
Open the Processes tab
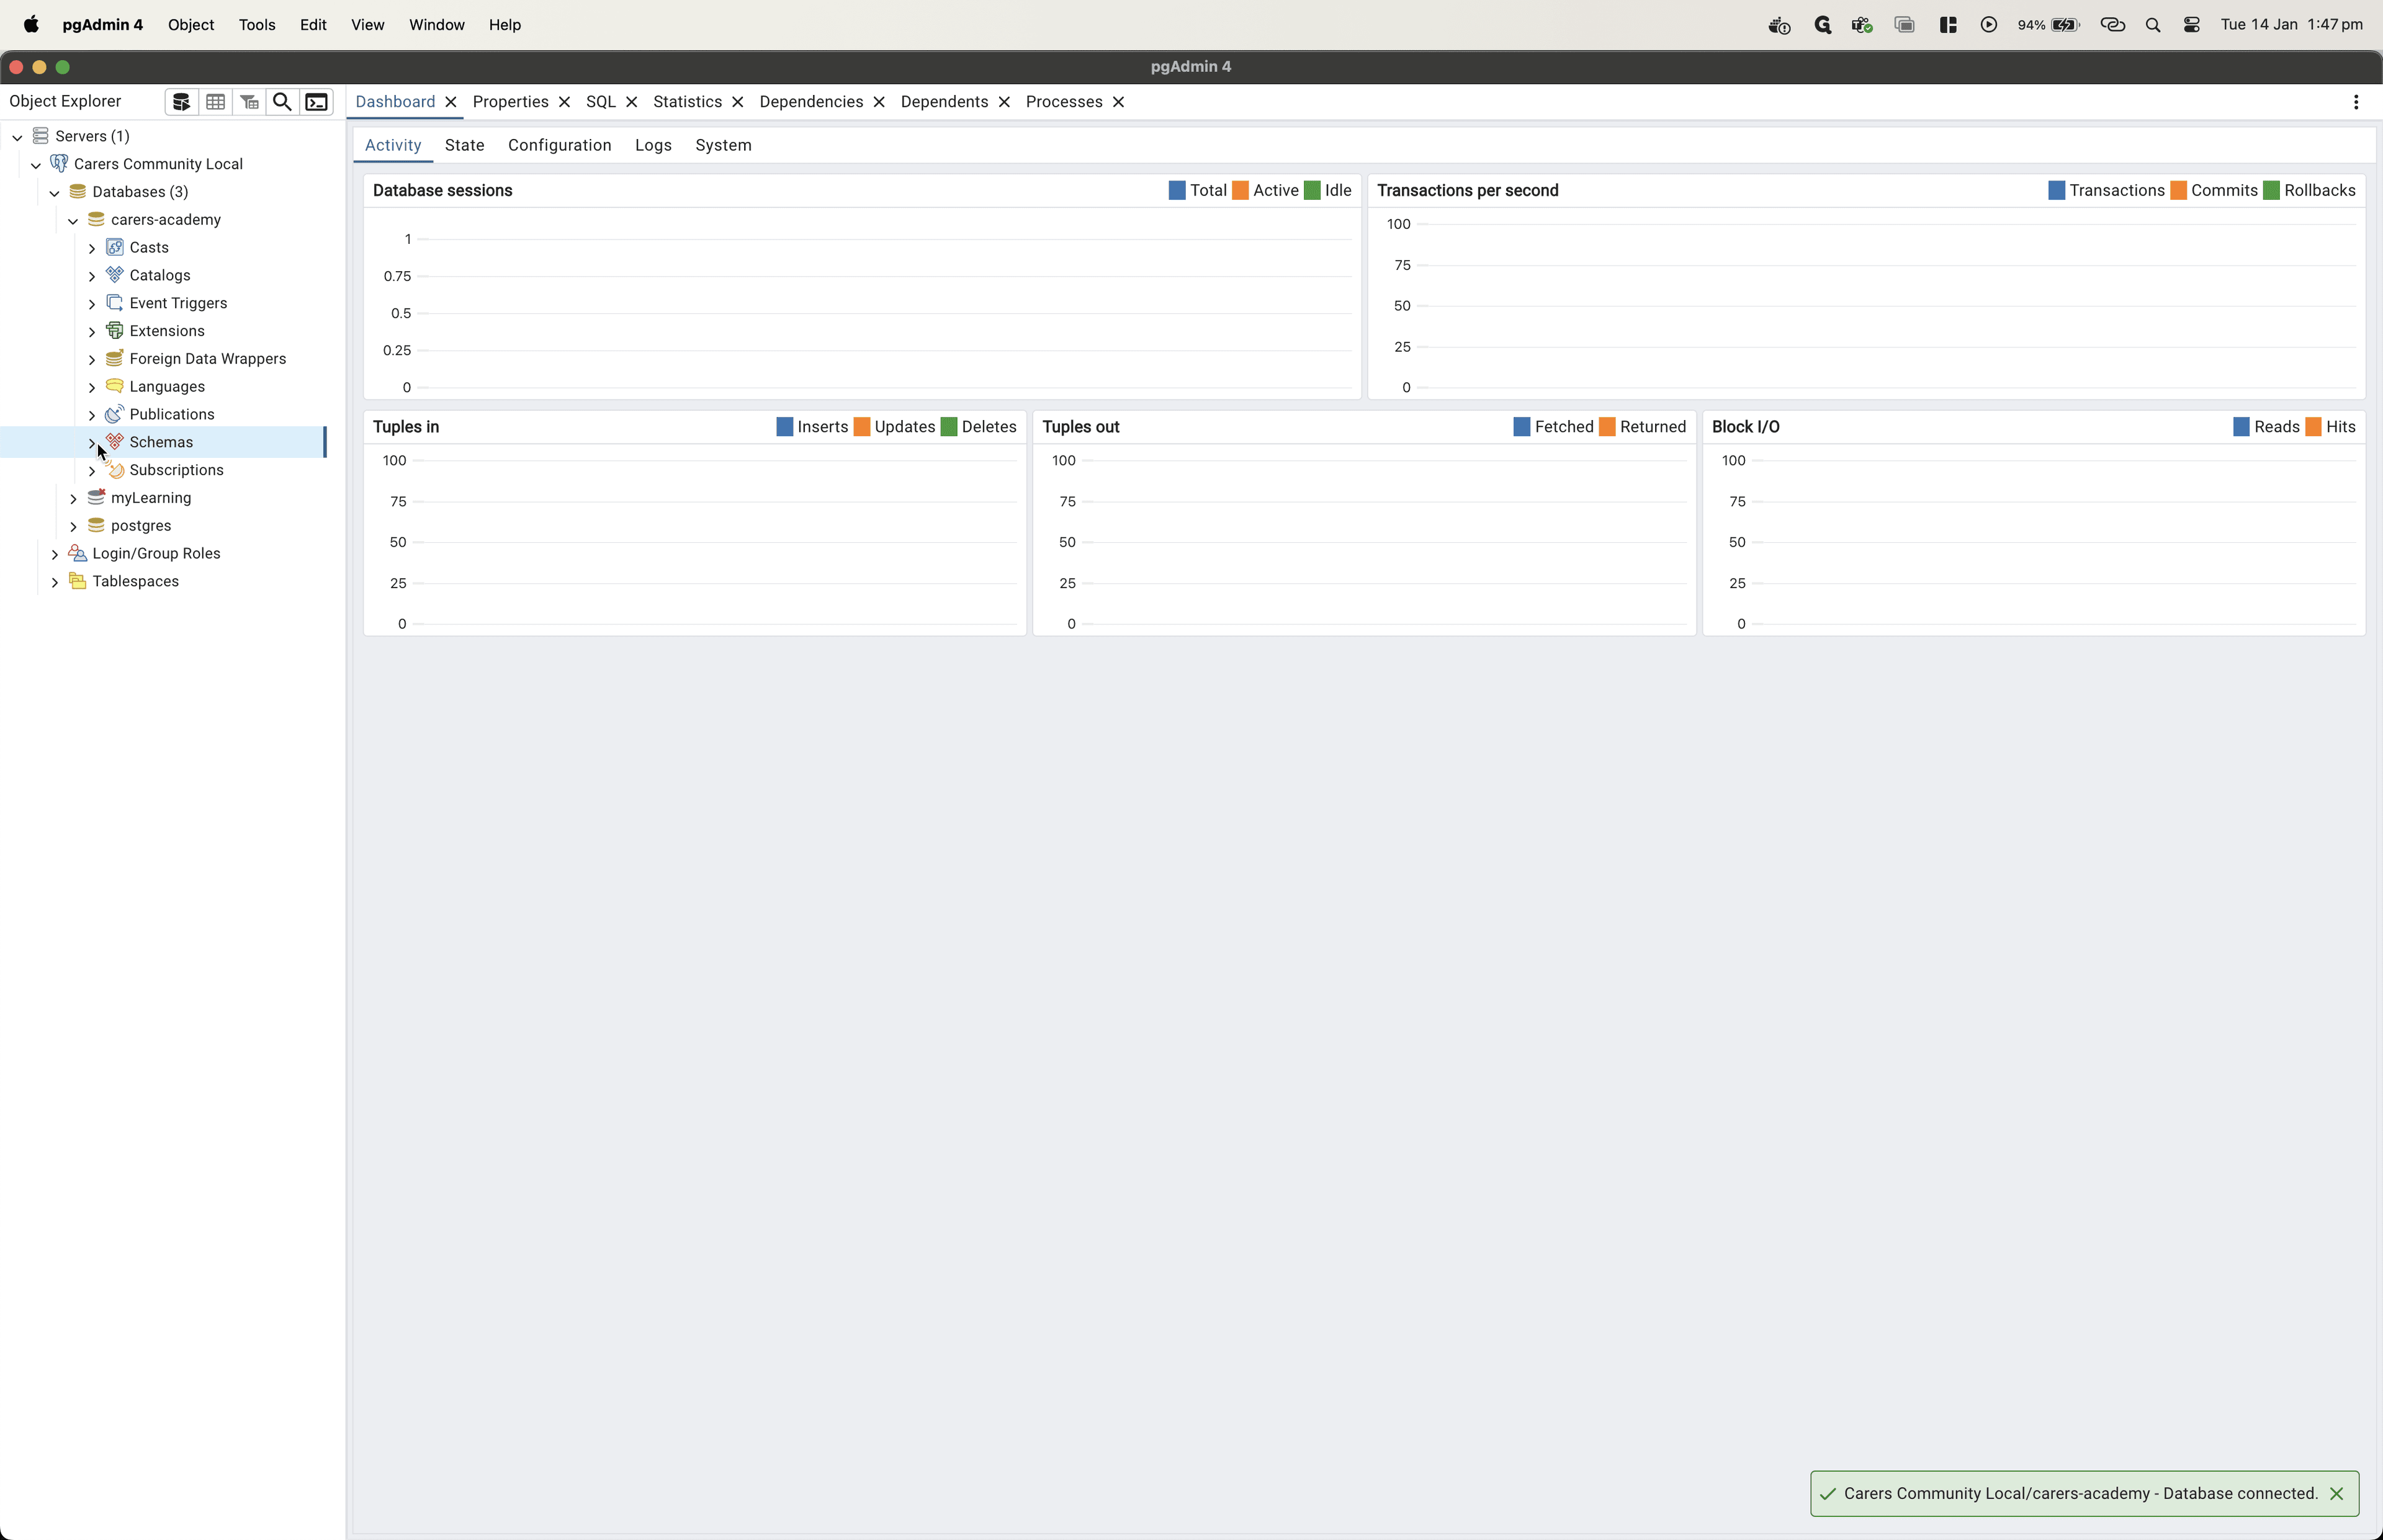pyautogui.click(x=1064, y=102)
